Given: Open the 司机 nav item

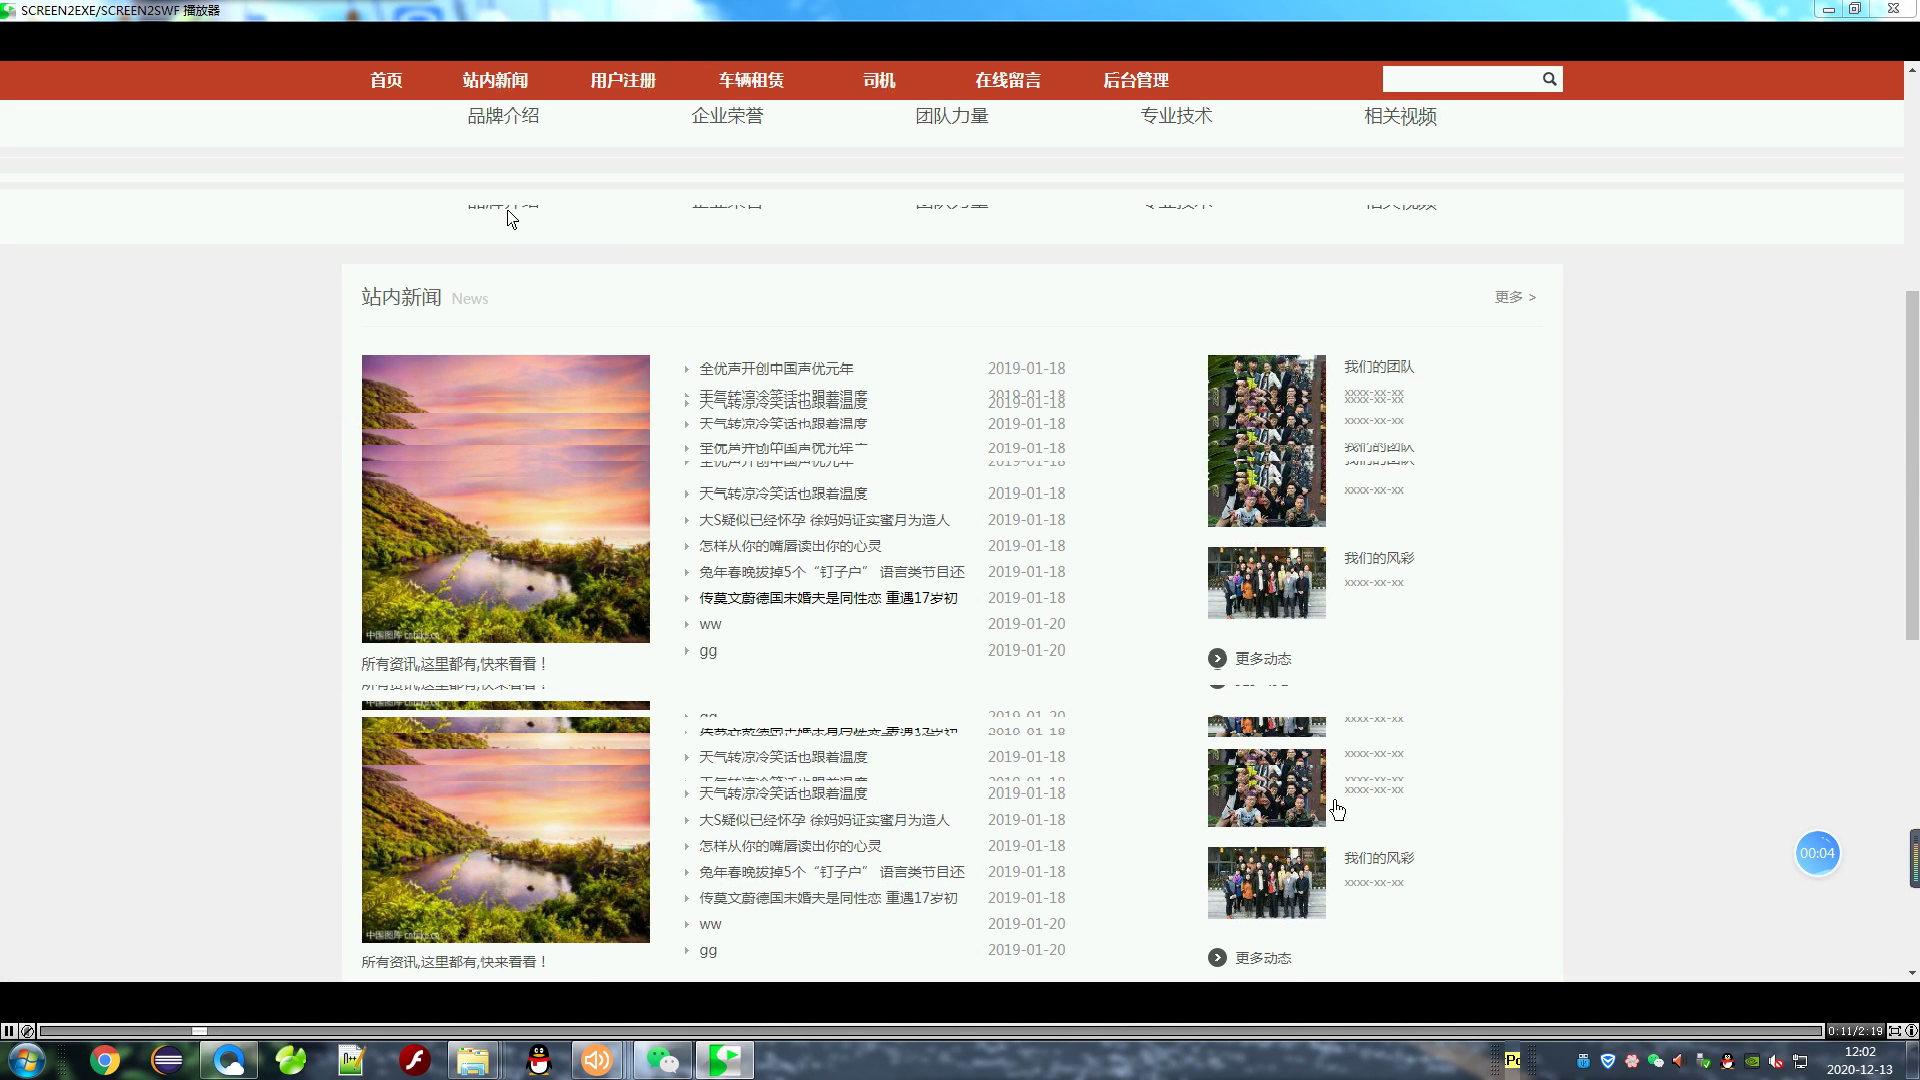Looking at the screenshot, I should pos(879,80).
